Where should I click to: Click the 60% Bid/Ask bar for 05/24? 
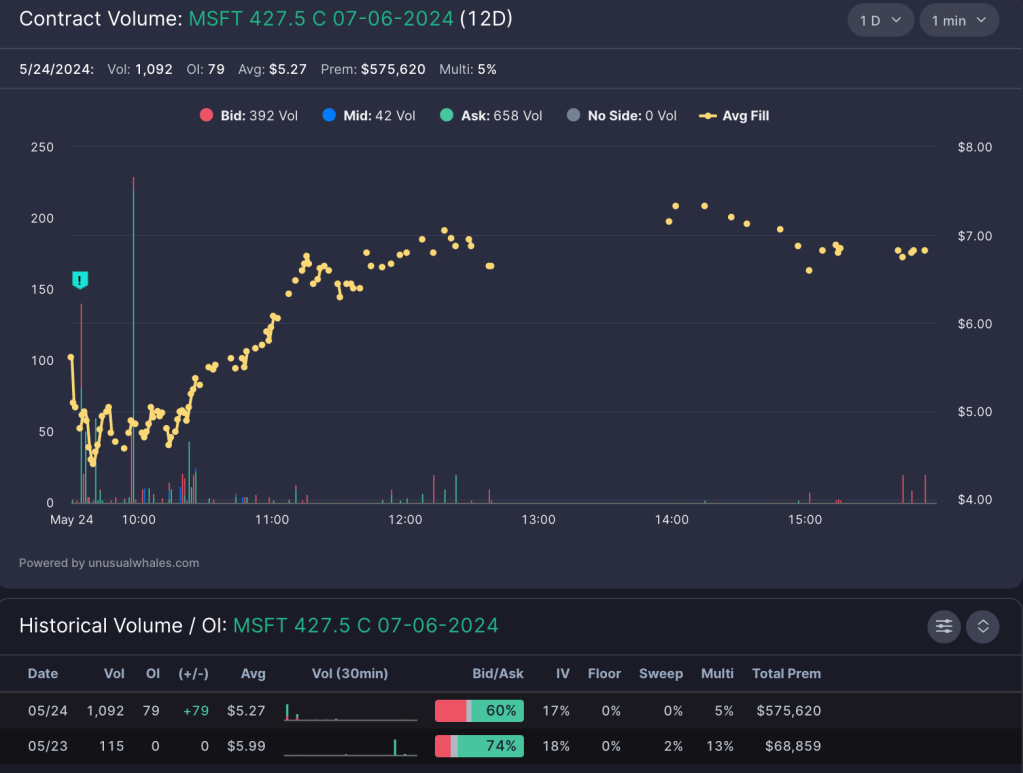[479, 711]
